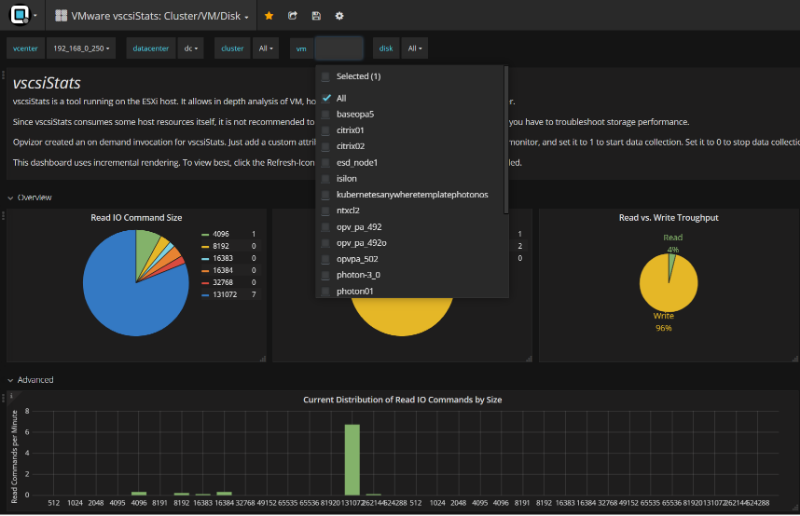Click the vscsiStats heading text
The image size is (800, 516).
[47, 83]
